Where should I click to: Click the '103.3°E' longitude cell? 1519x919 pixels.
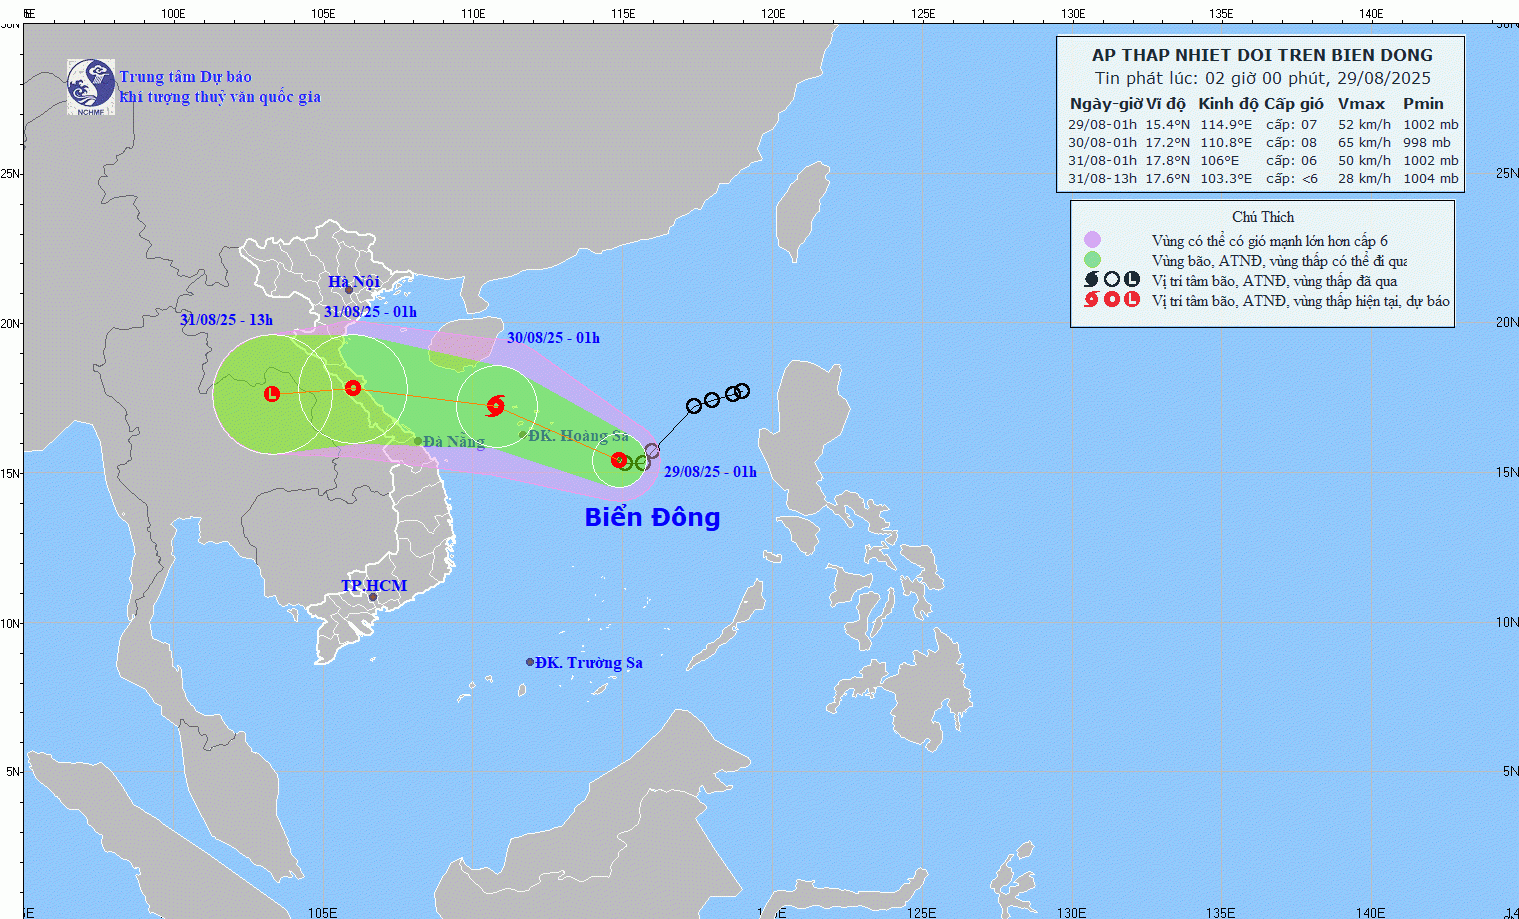tap(1226, 179)
